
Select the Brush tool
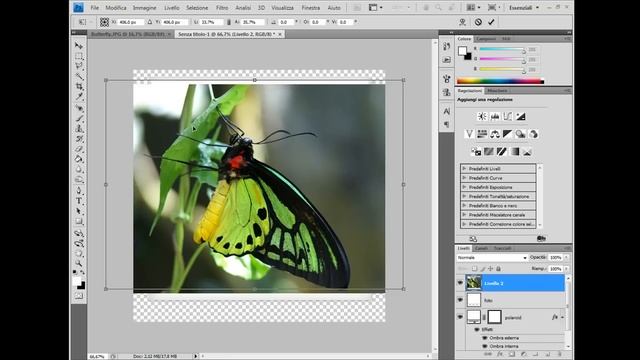[x=79, y=118]
